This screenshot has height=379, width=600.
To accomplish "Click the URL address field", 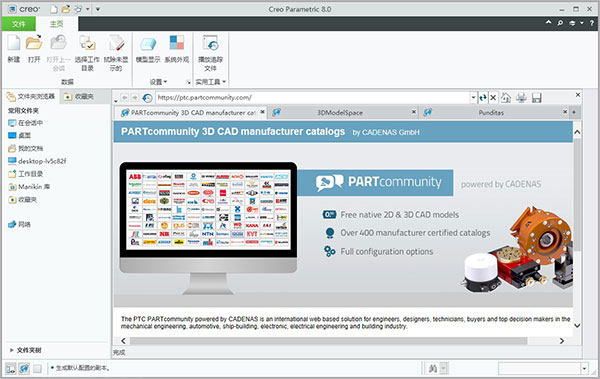I will [x=313, y=98].
